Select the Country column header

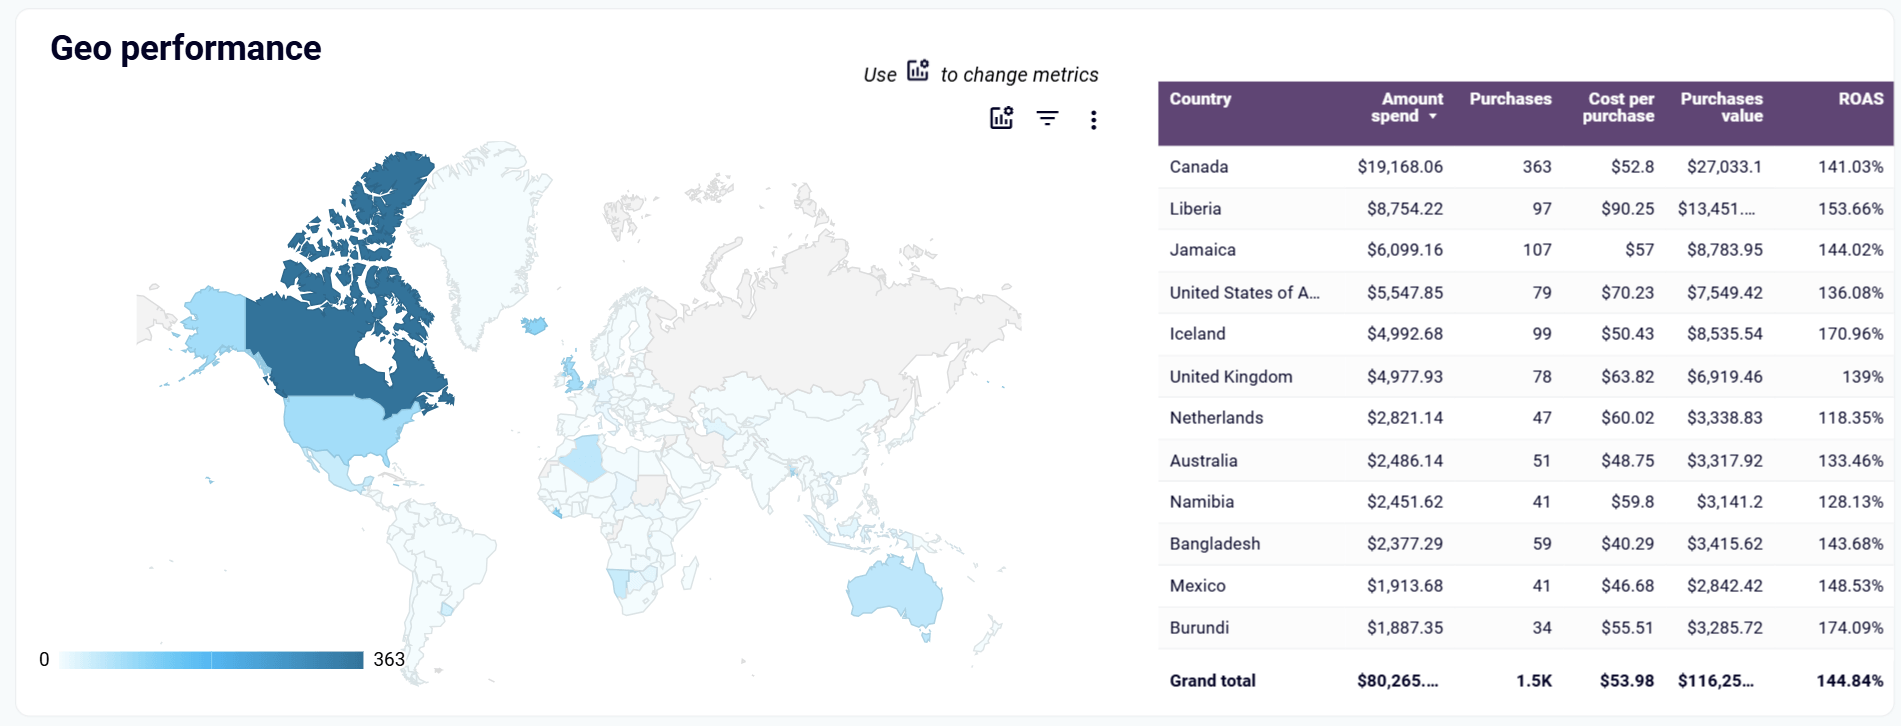1200,98
